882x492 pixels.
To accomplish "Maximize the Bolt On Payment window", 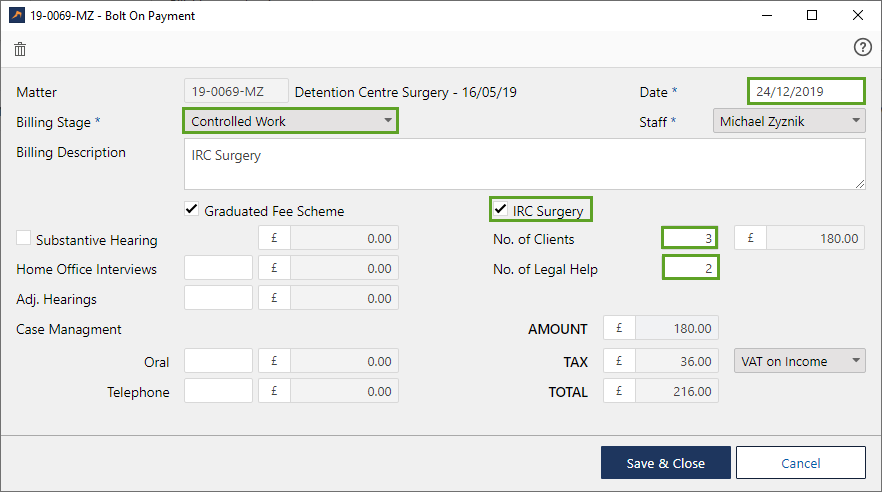I will point(812,15).
